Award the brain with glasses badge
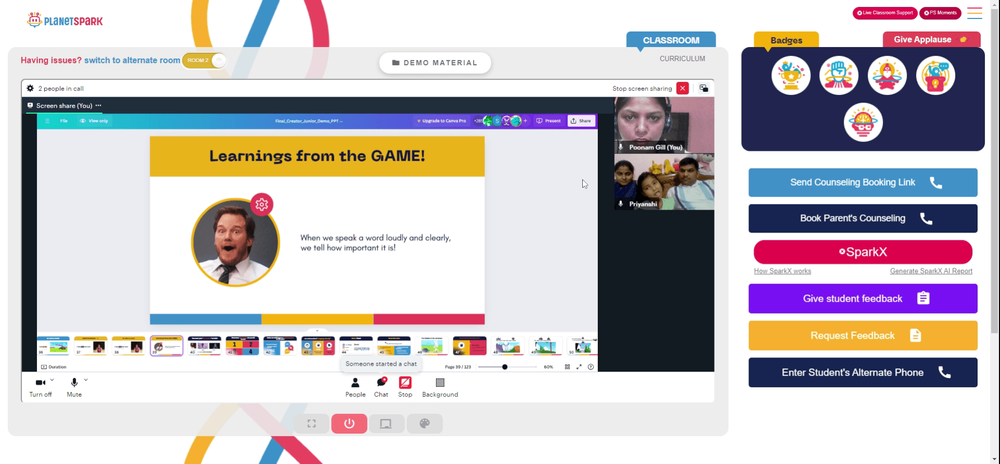 [863, 122]
